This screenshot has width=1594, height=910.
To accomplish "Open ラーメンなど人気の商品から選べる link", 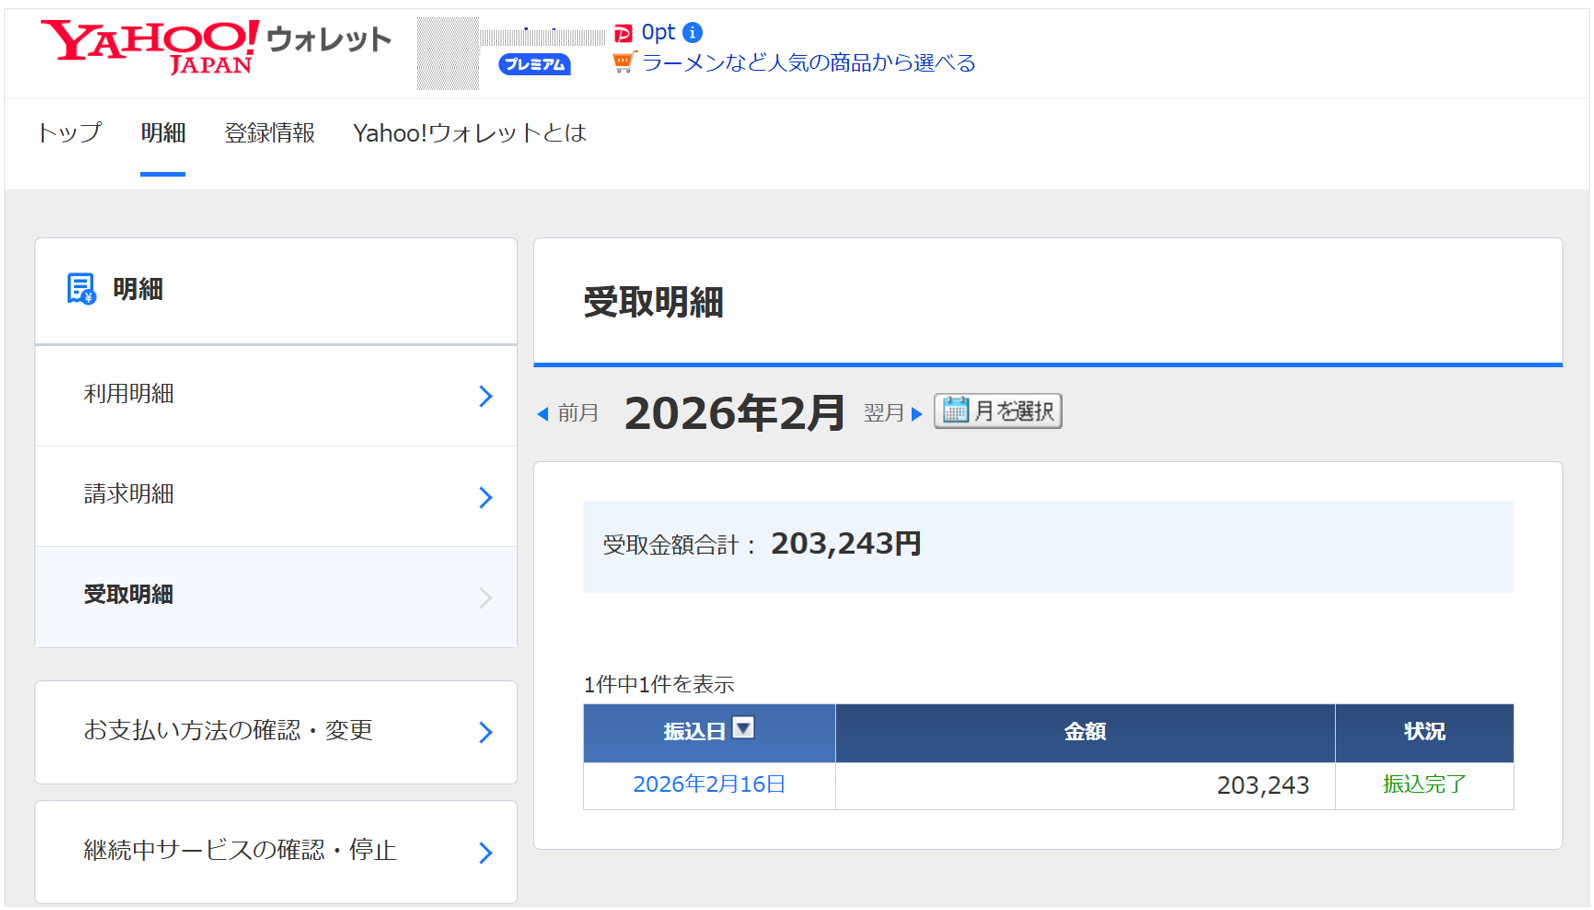I will point(808,63).
